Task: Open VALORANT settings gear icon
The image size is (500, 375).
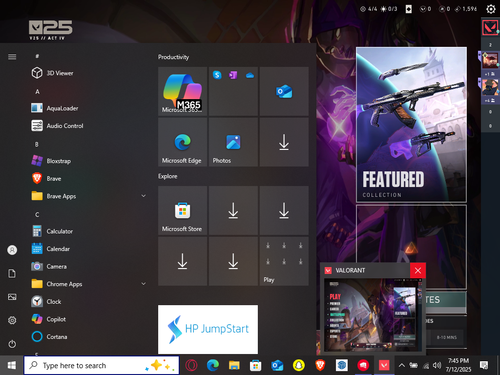Action: 491,9
